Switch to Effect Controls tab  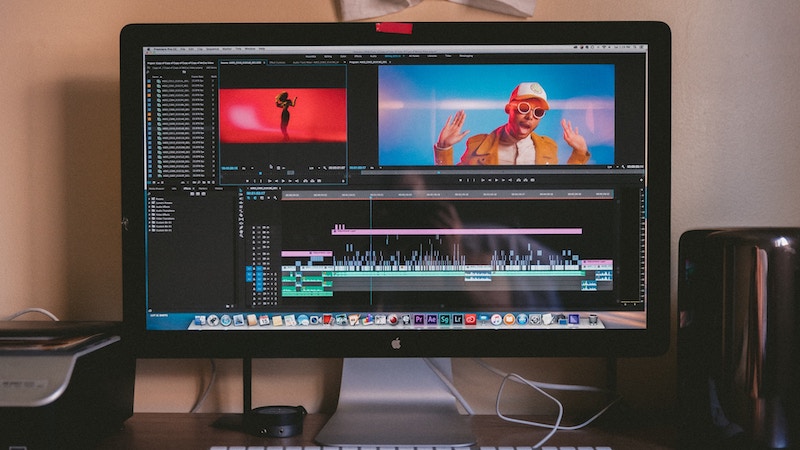pyautogui.click(x=278, y=62)
